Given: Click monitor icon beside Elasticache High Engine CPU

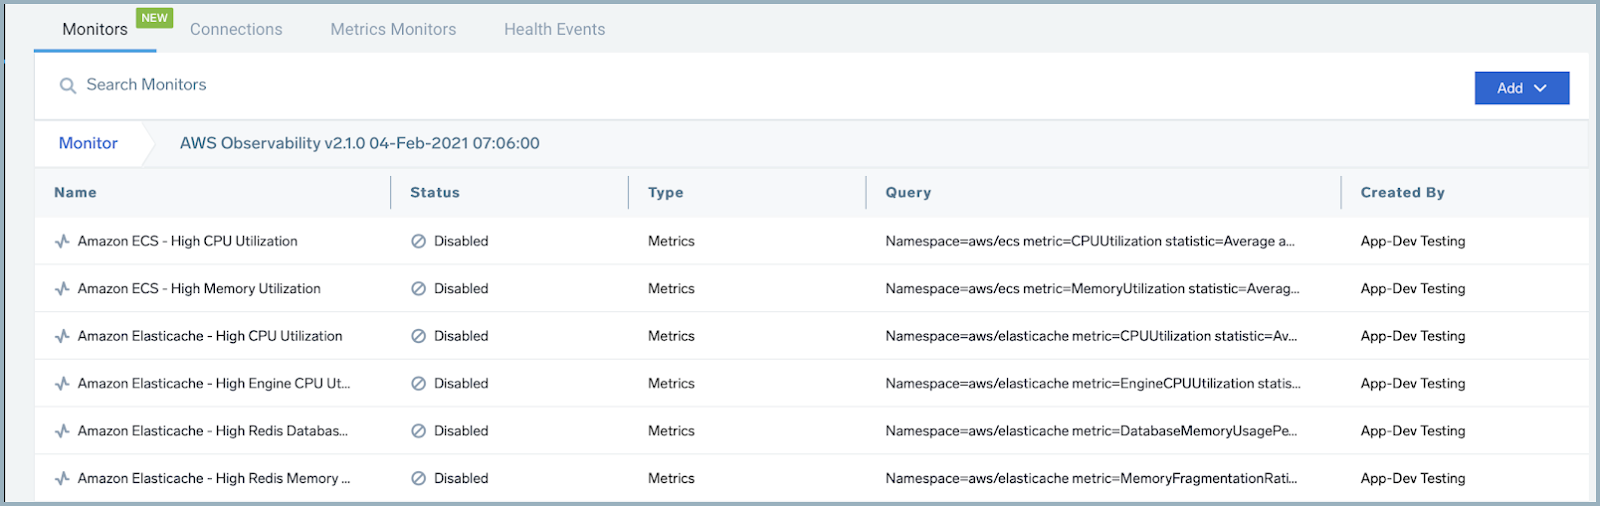Looking at the screenshot, I should (x=62, y=384).
